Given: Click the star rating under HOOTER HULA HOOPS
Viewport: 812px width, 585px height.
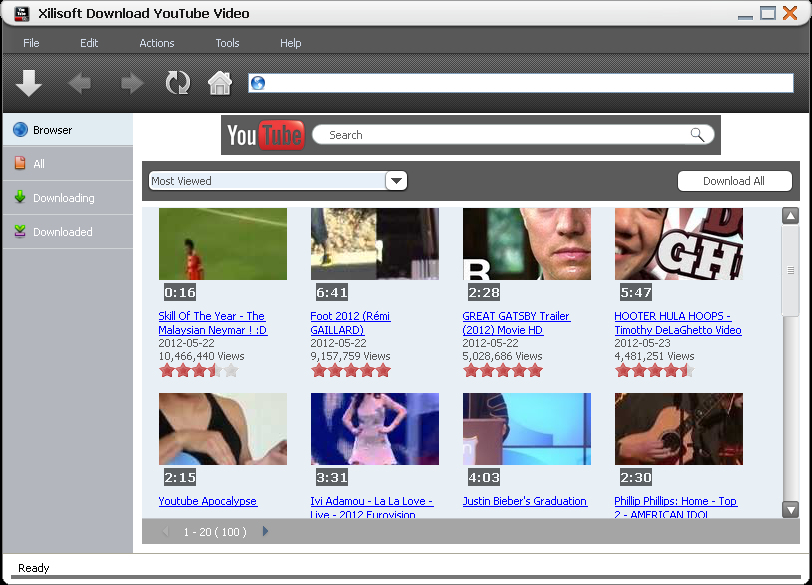Looking at the screenshot, I should point(655,370).
